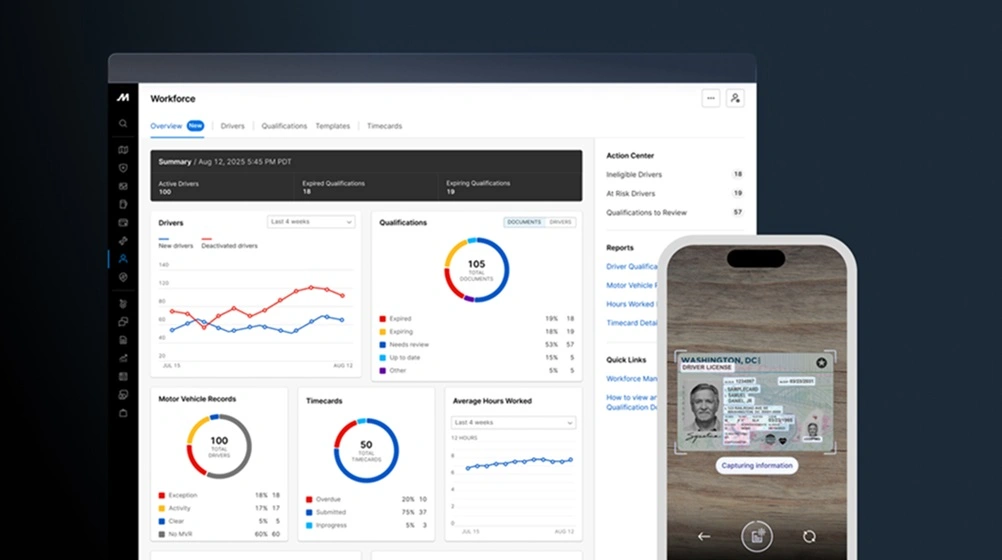The height and width of the screenshot is (560, 1002).
Task: Open the shield safety icon in the sidebar
Action: tap(123, 167)
